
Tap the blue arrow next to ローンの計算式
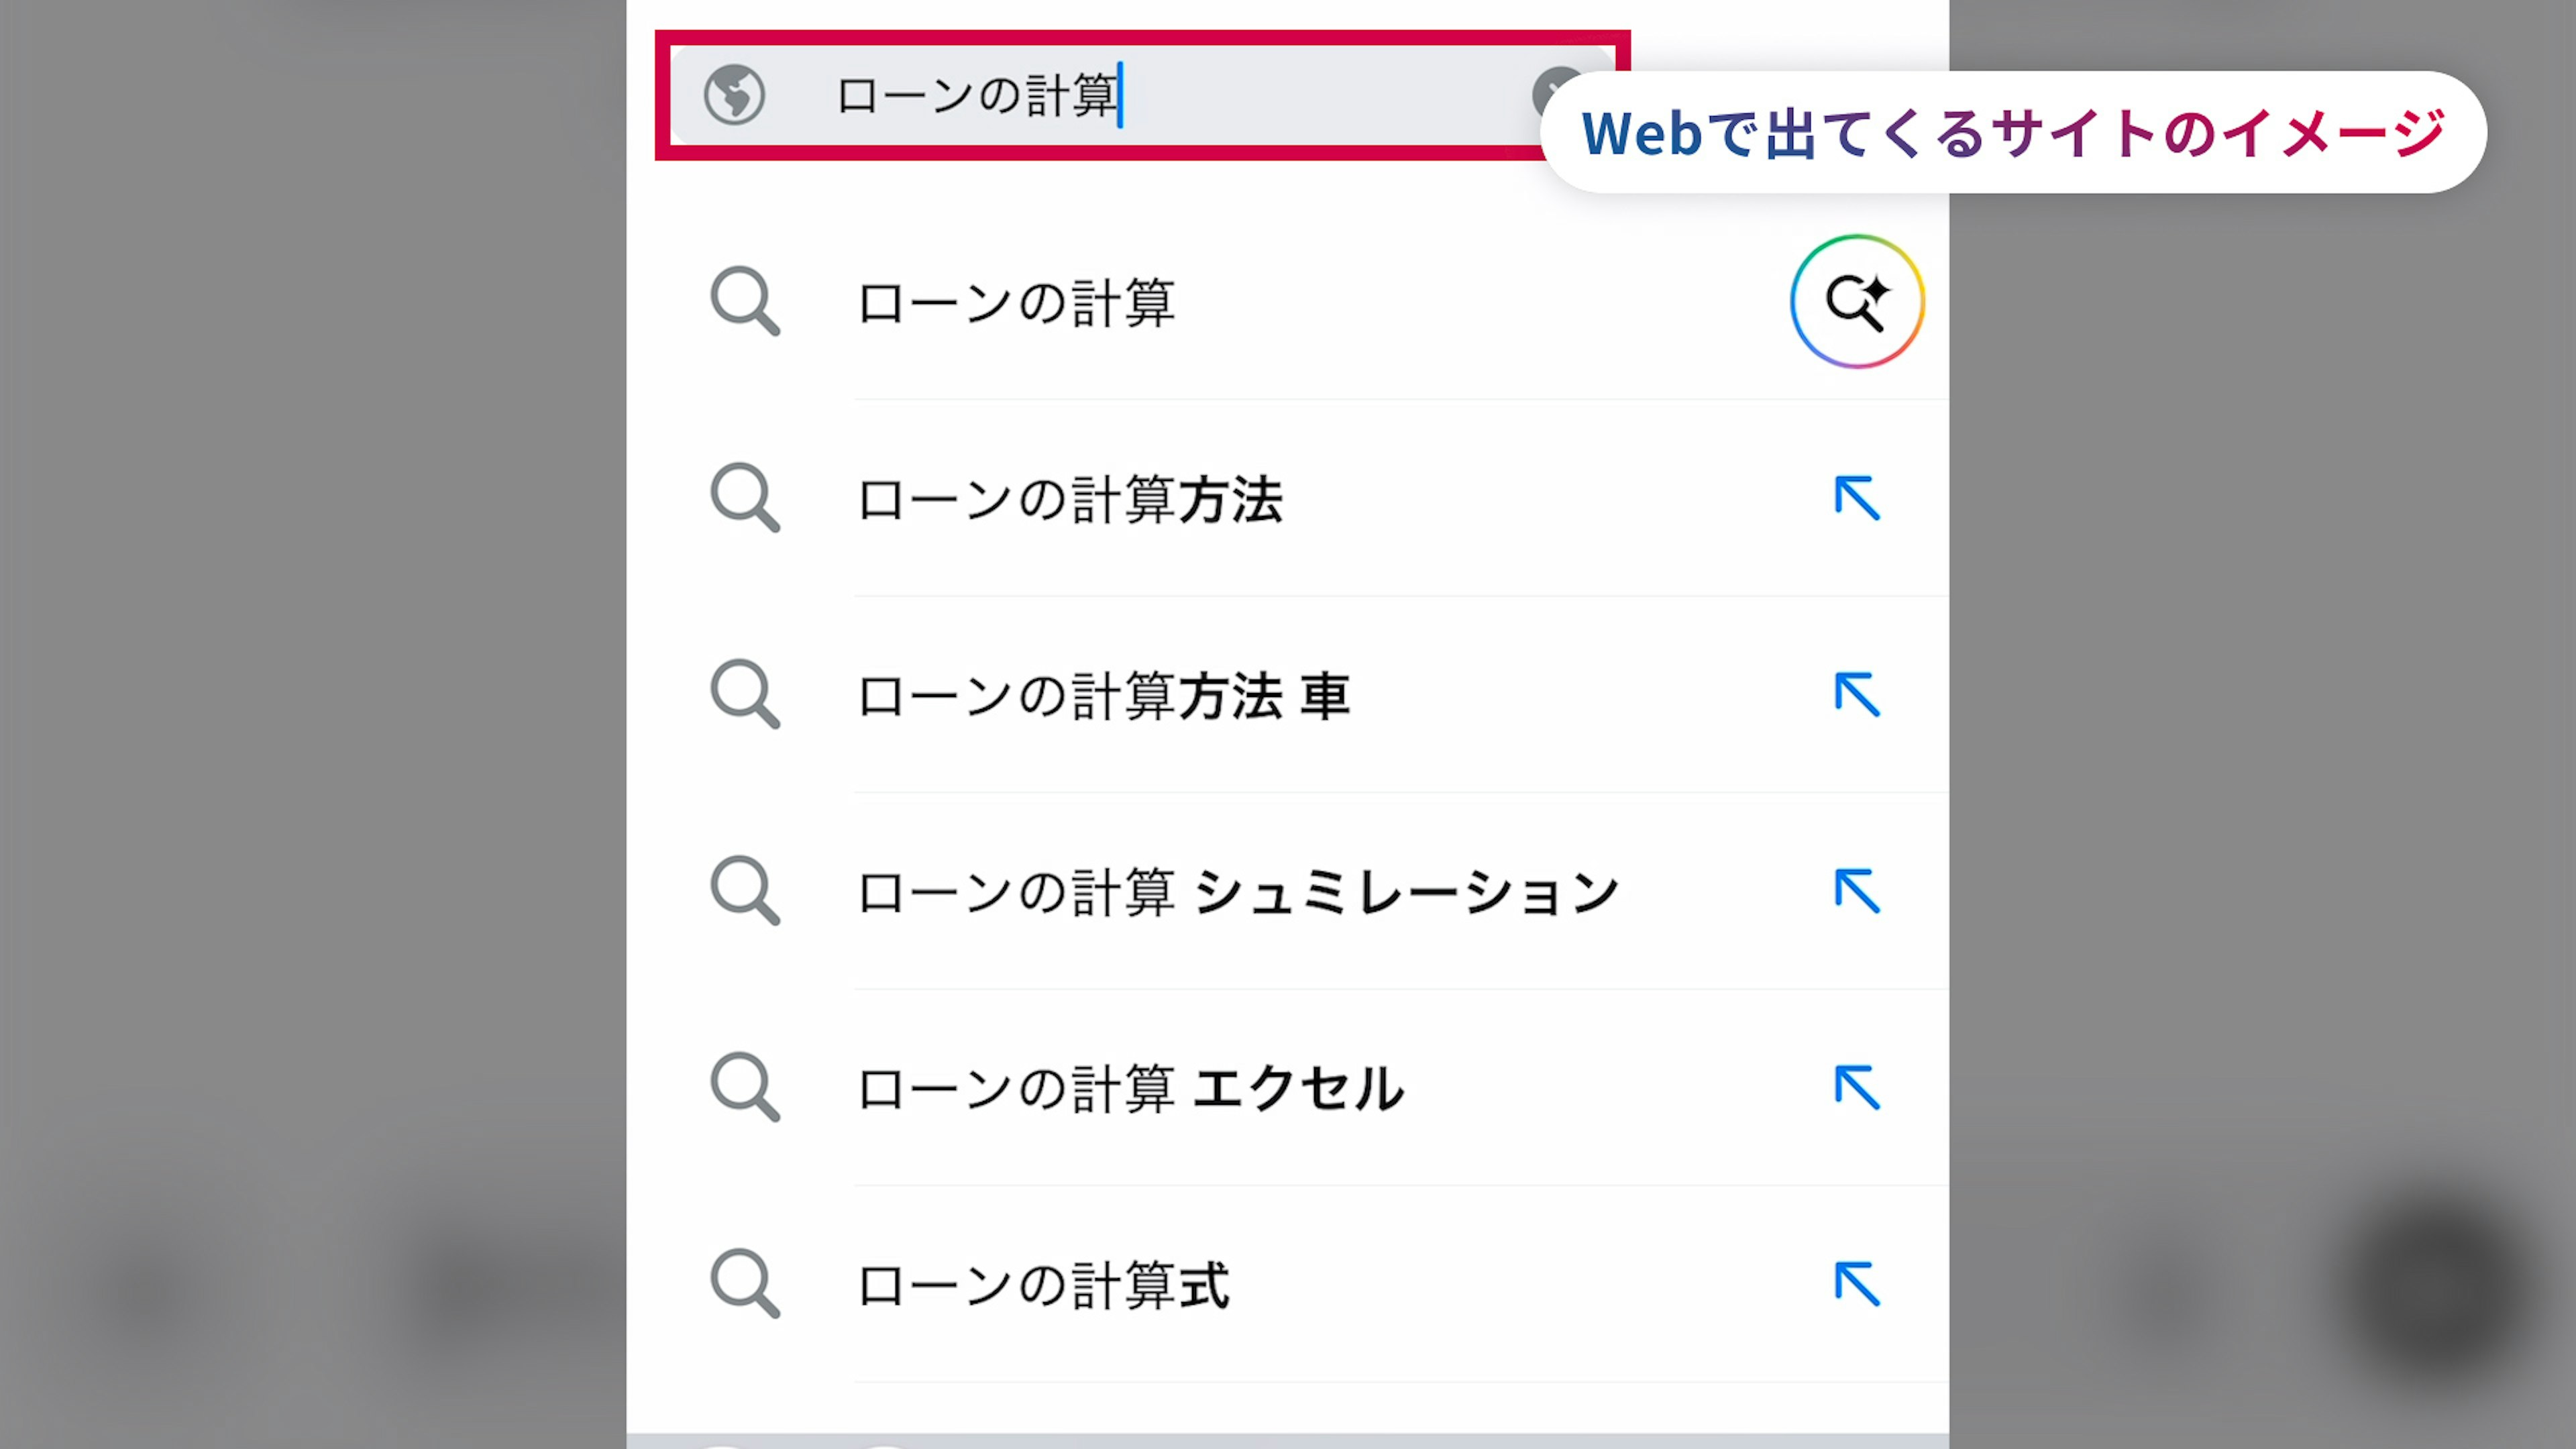coord(1857,1284)
